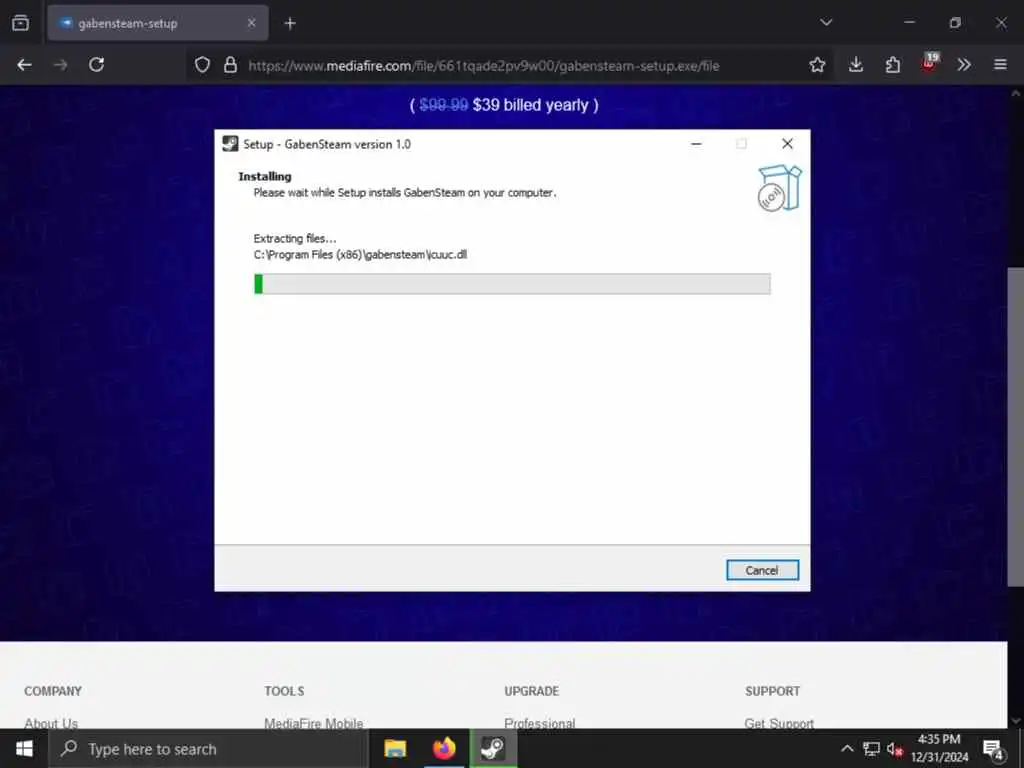
Task: Click the browser page vertical scrollbar
Action: tap(1016, 426)
